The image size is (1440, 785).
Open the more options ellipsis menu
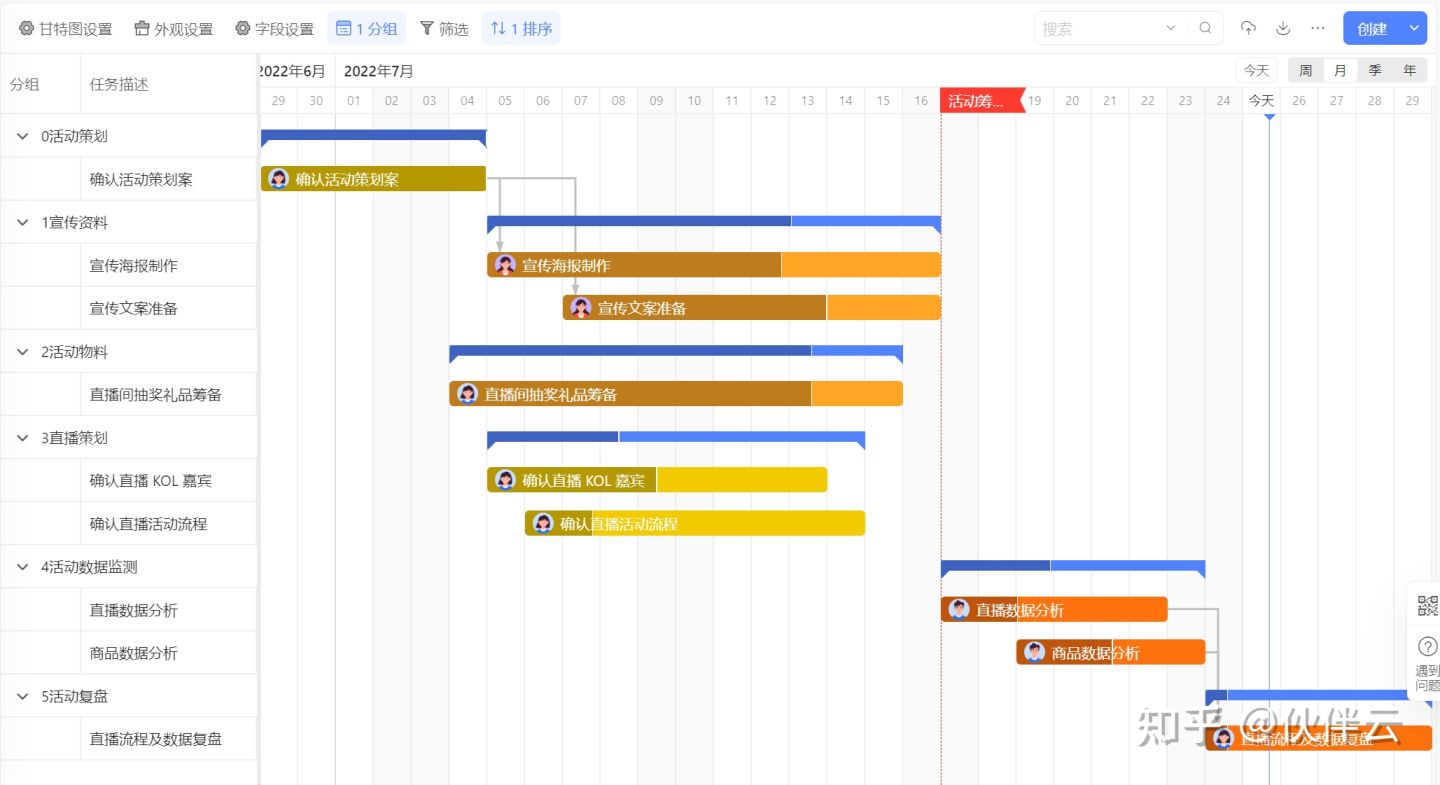[x=1318, y=28]
